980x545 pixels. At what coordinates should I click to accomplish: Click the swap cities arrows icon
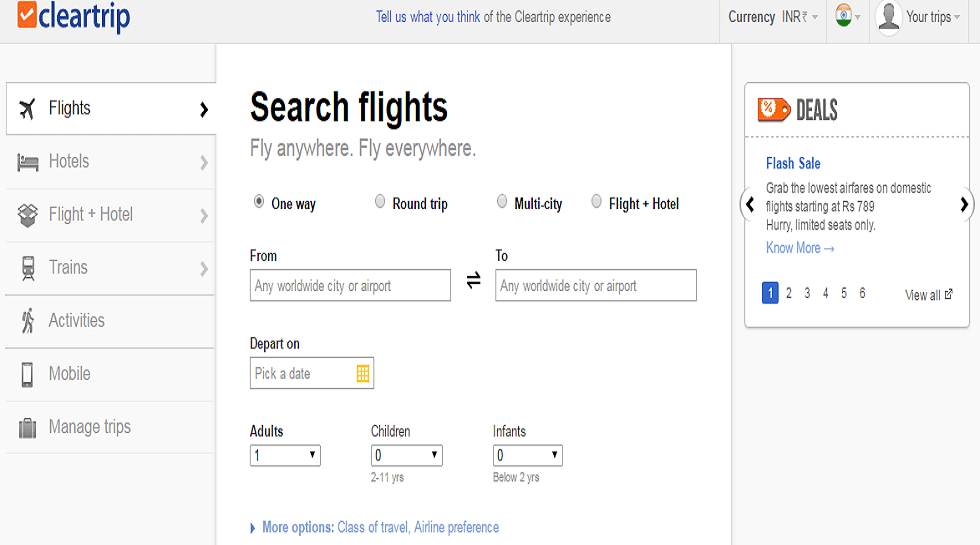[x=473, y=282]
